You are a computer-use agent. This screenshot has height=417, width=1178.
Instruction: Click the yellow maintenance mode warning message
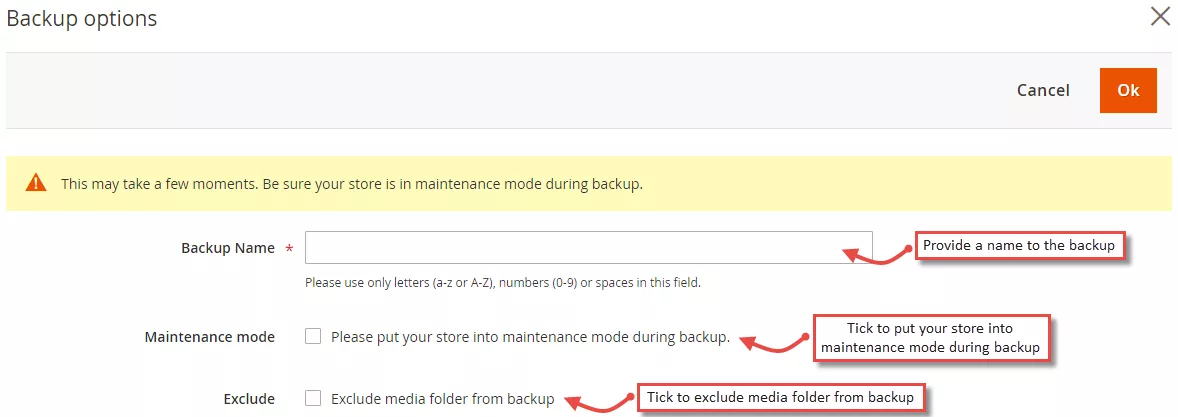point(350,184)
